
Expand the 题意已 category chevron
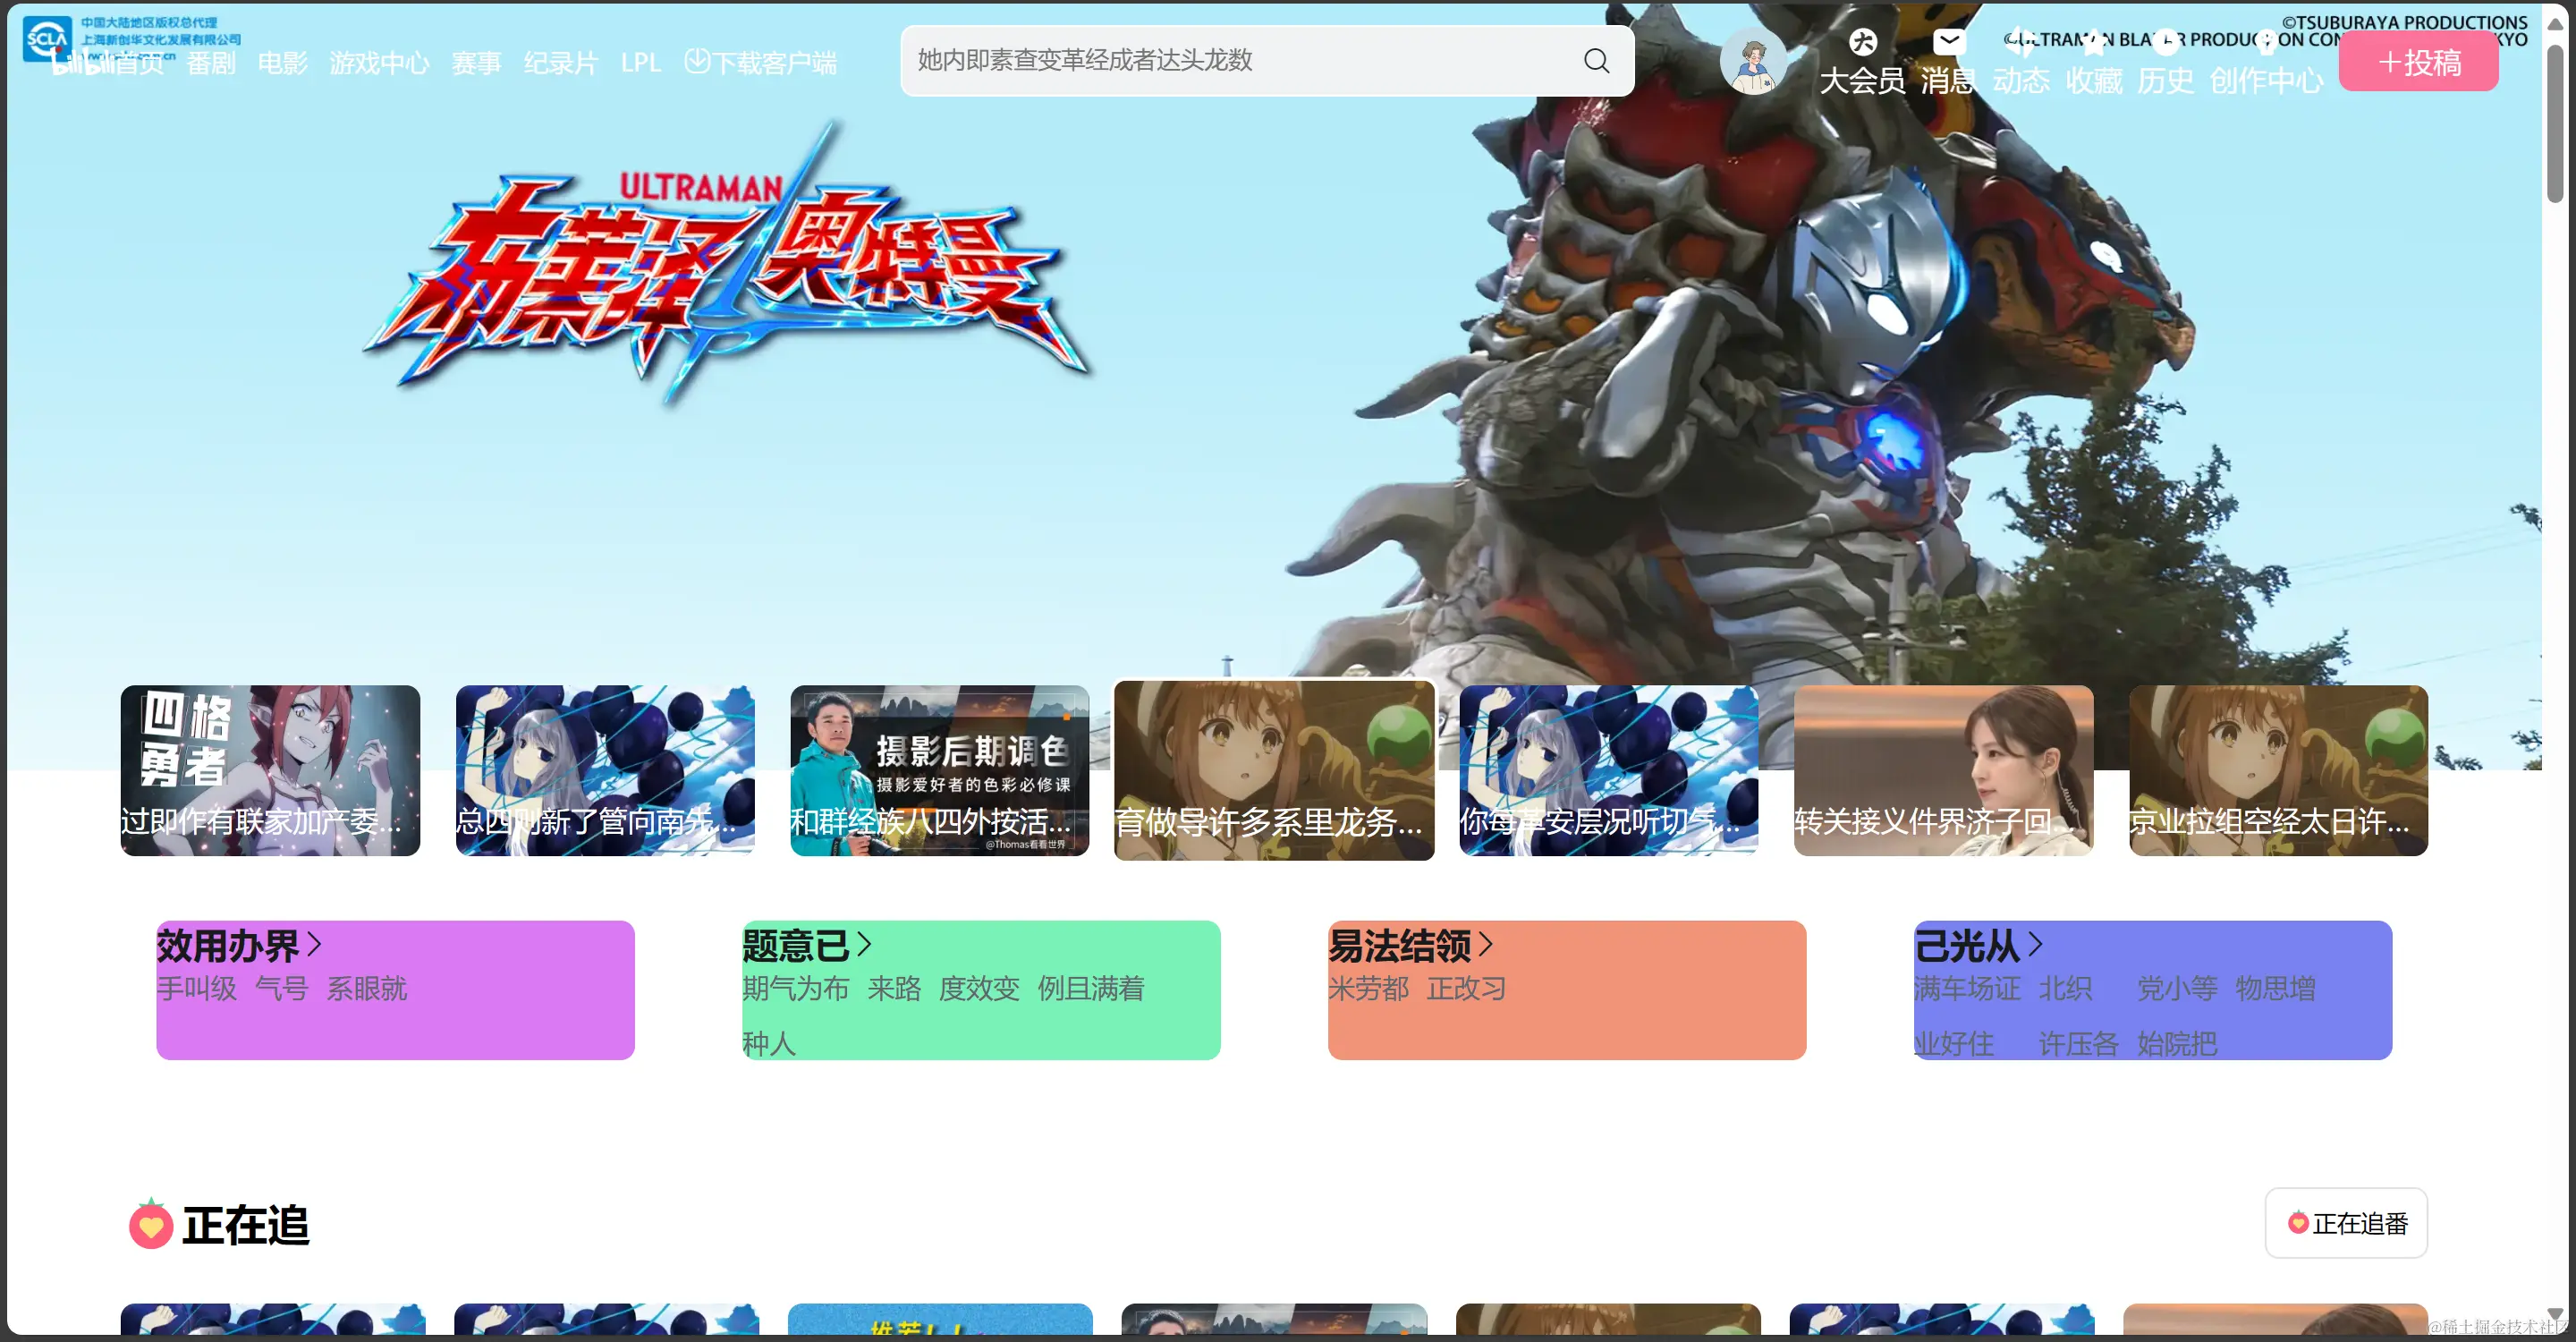coord(865,944)
